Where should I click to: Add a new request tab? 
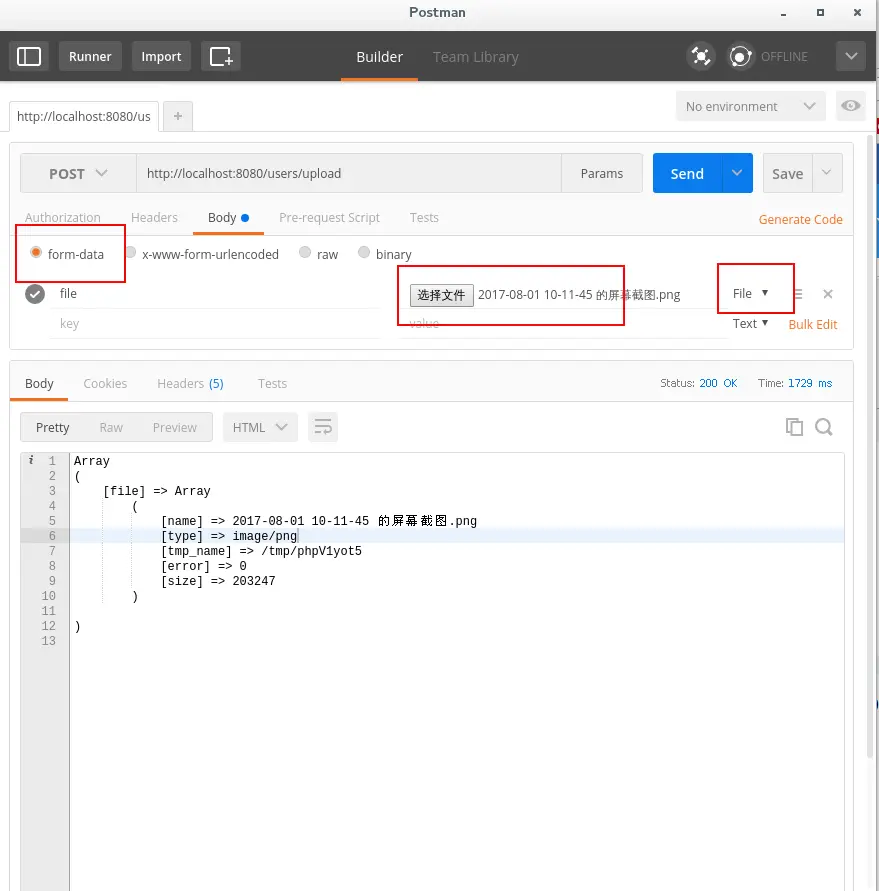tap(178, 116)
